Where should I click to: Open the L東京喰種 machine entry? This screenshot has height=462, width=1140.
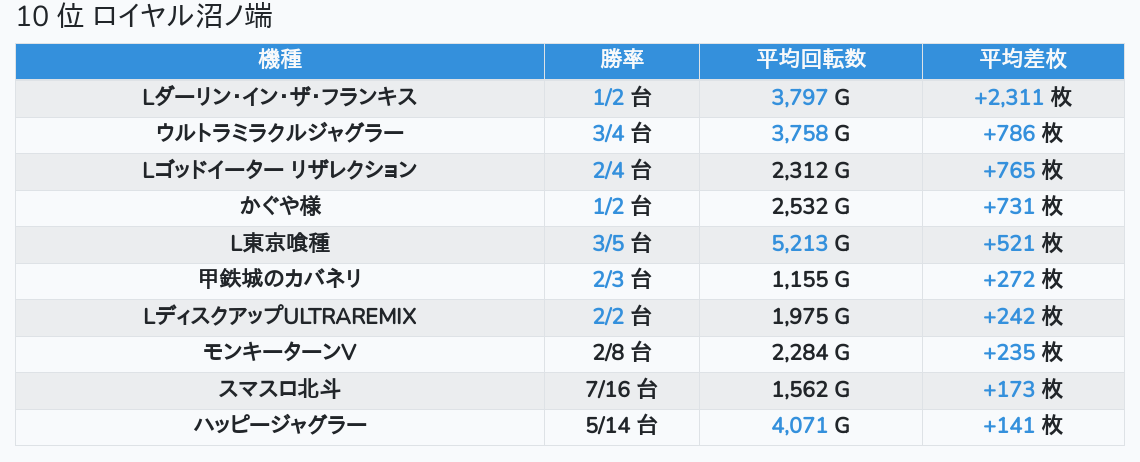tap(279, 243)
